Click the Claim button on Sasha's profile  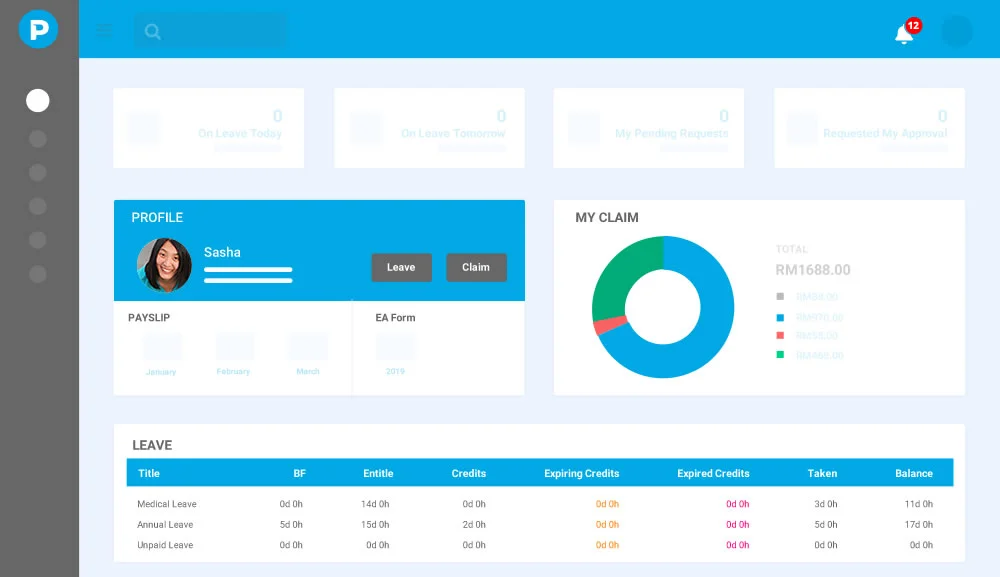tap(476, 267)
